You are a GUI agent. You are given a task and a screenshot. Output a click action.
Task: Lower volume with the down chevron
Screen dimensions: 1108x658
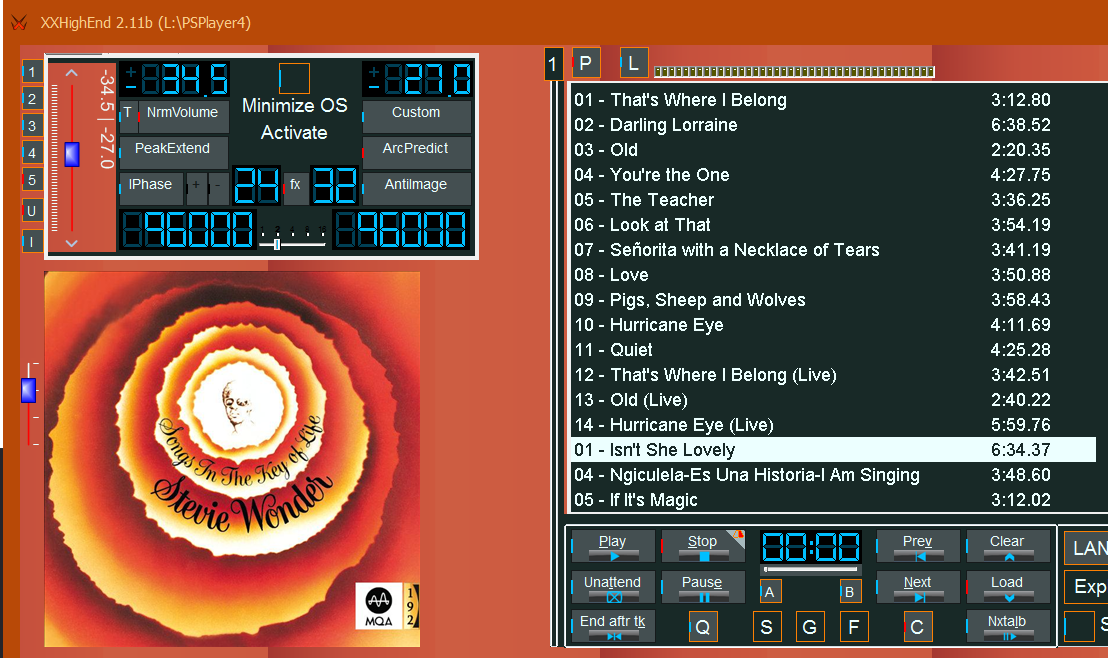(x=71, y=242)
